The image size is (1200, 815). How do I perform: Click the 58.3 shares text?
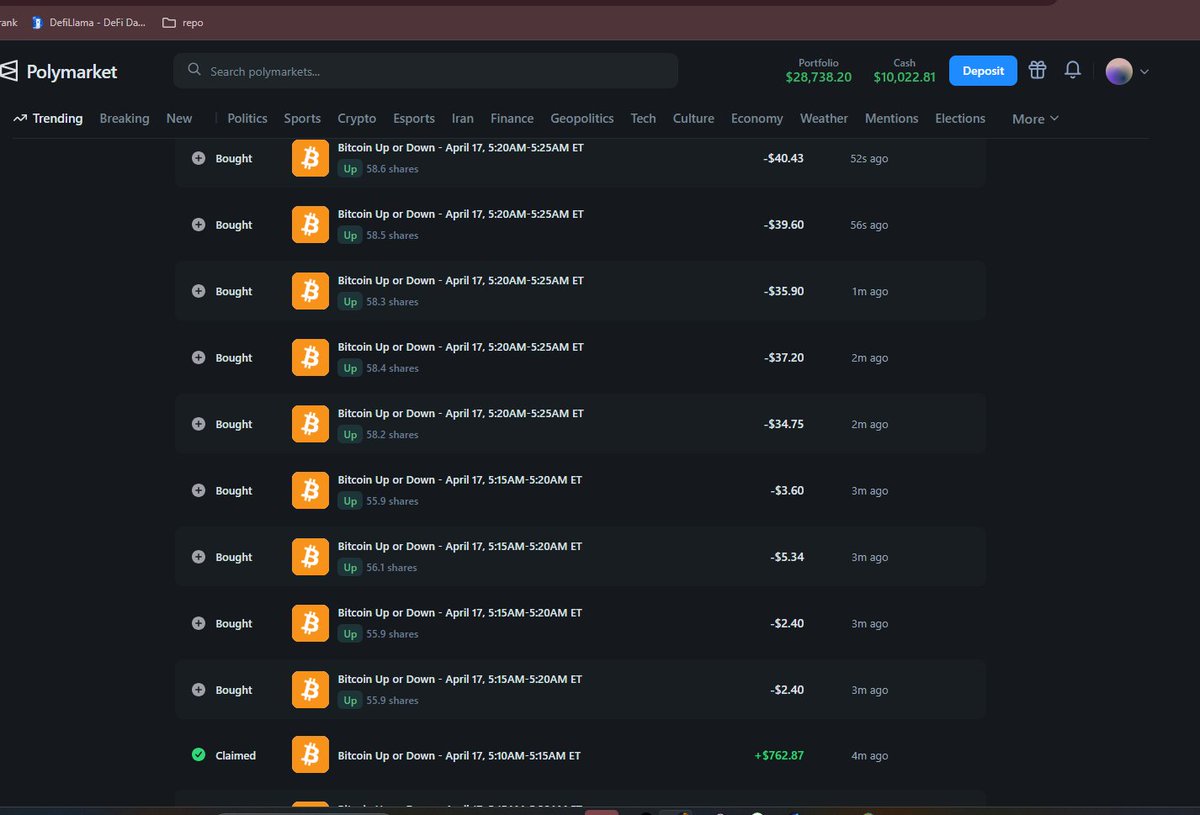tap(392, 302)
